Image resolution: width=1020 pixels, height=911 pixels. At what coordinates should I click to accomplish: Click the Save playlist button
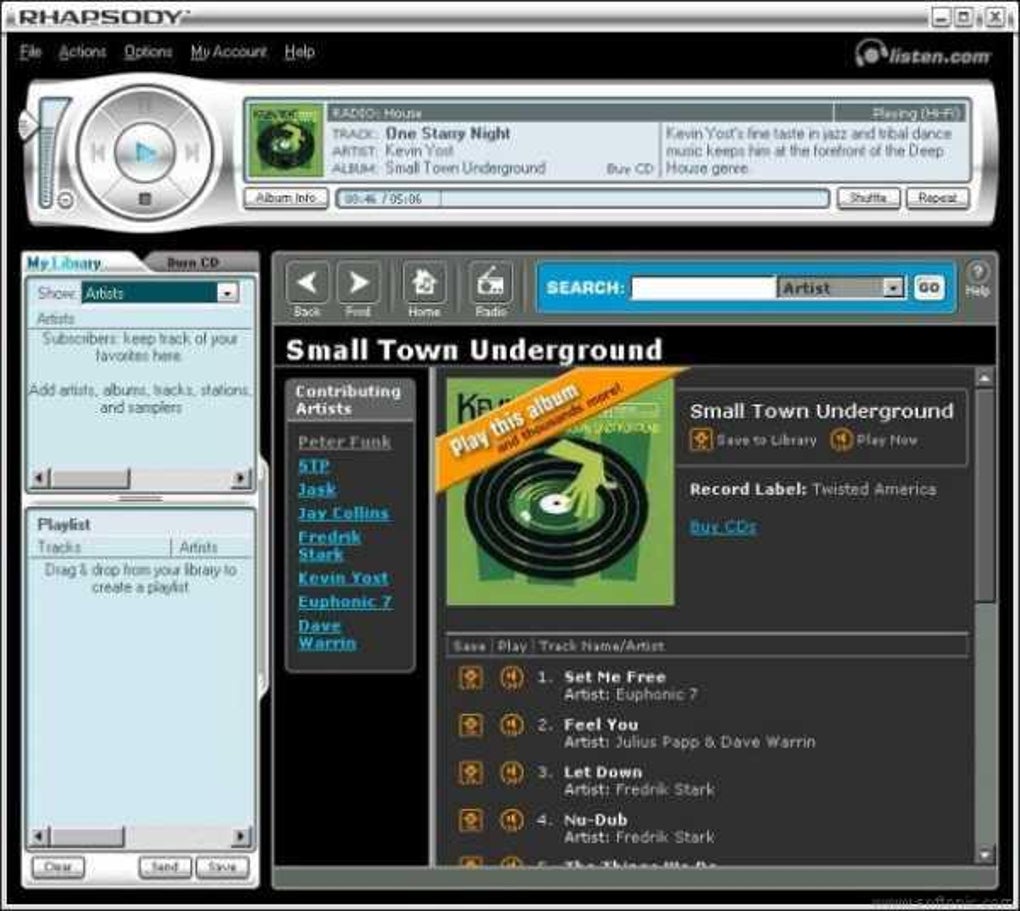click(222, 867)
